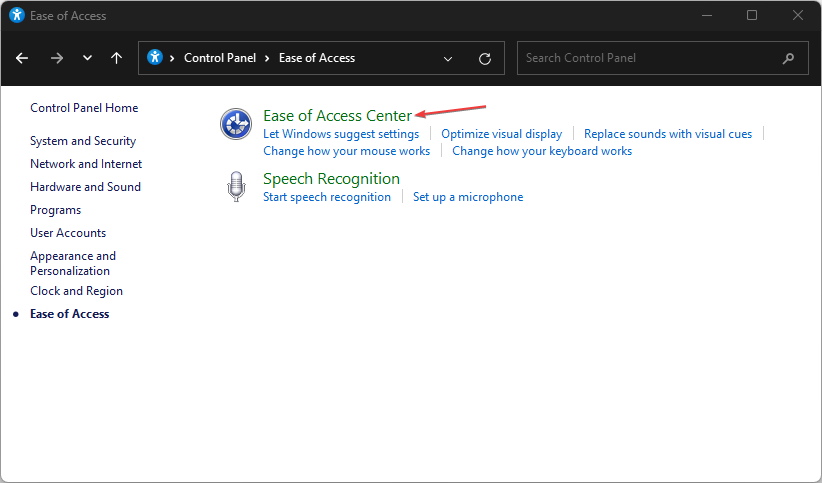This screenshot has width=822, height=483.
Task: Open the Speech Recognition heading
Action: pyautogui.click(x=331, y=179)
